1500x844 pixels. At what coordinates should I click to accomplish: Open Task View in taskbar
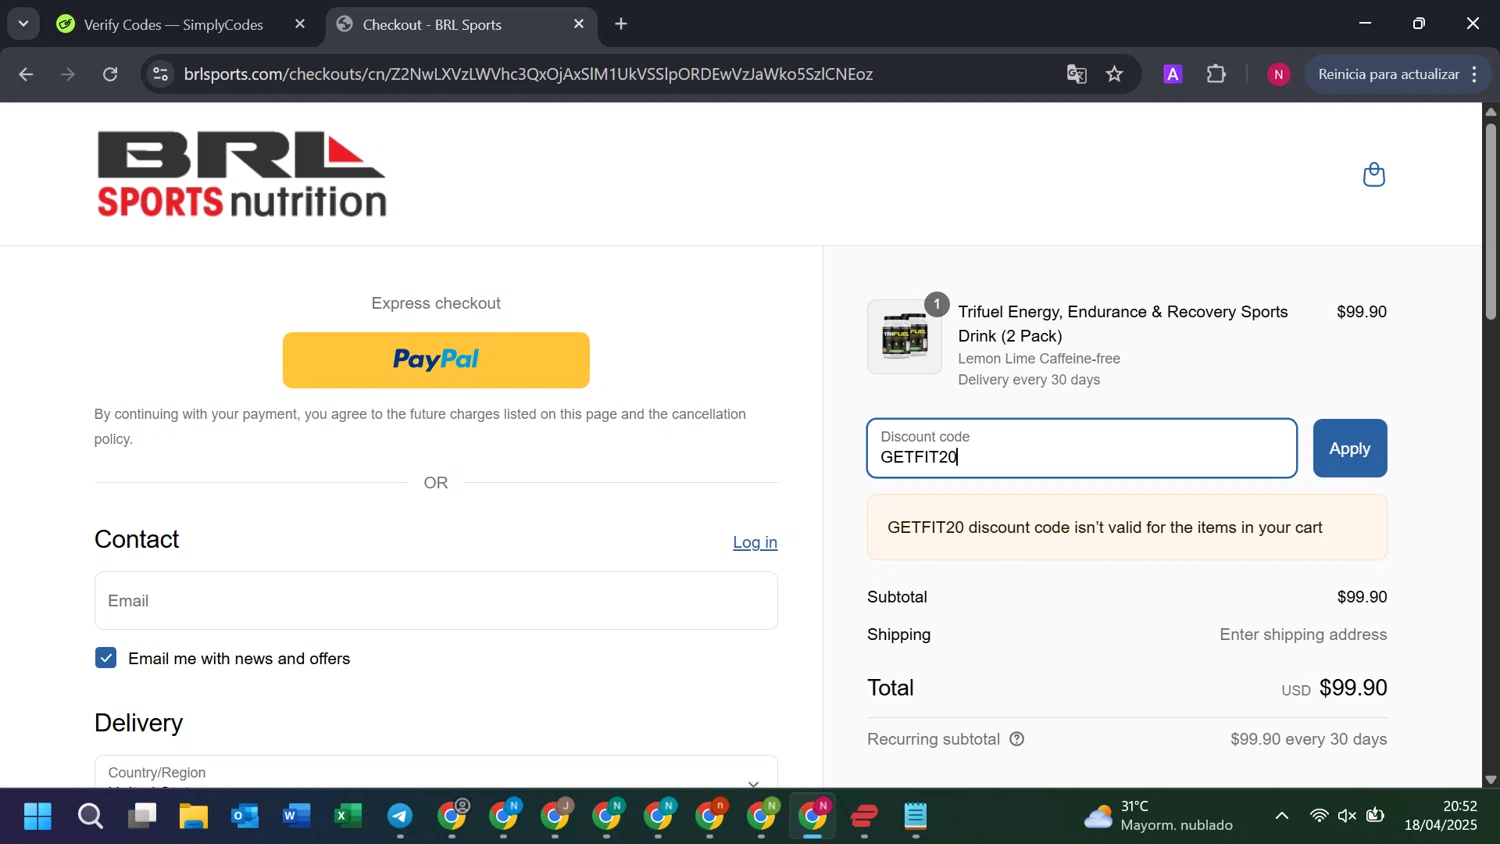point(142,817)
